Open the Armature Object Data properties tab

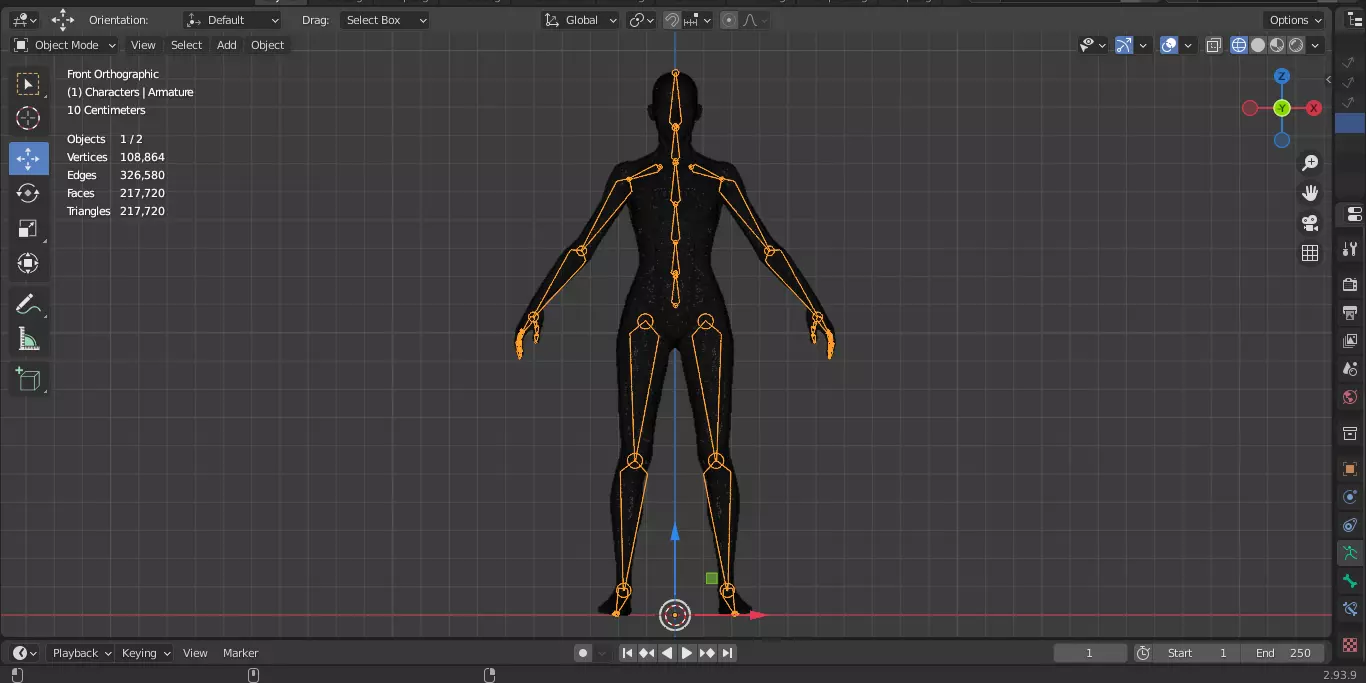click(1350, 553)
